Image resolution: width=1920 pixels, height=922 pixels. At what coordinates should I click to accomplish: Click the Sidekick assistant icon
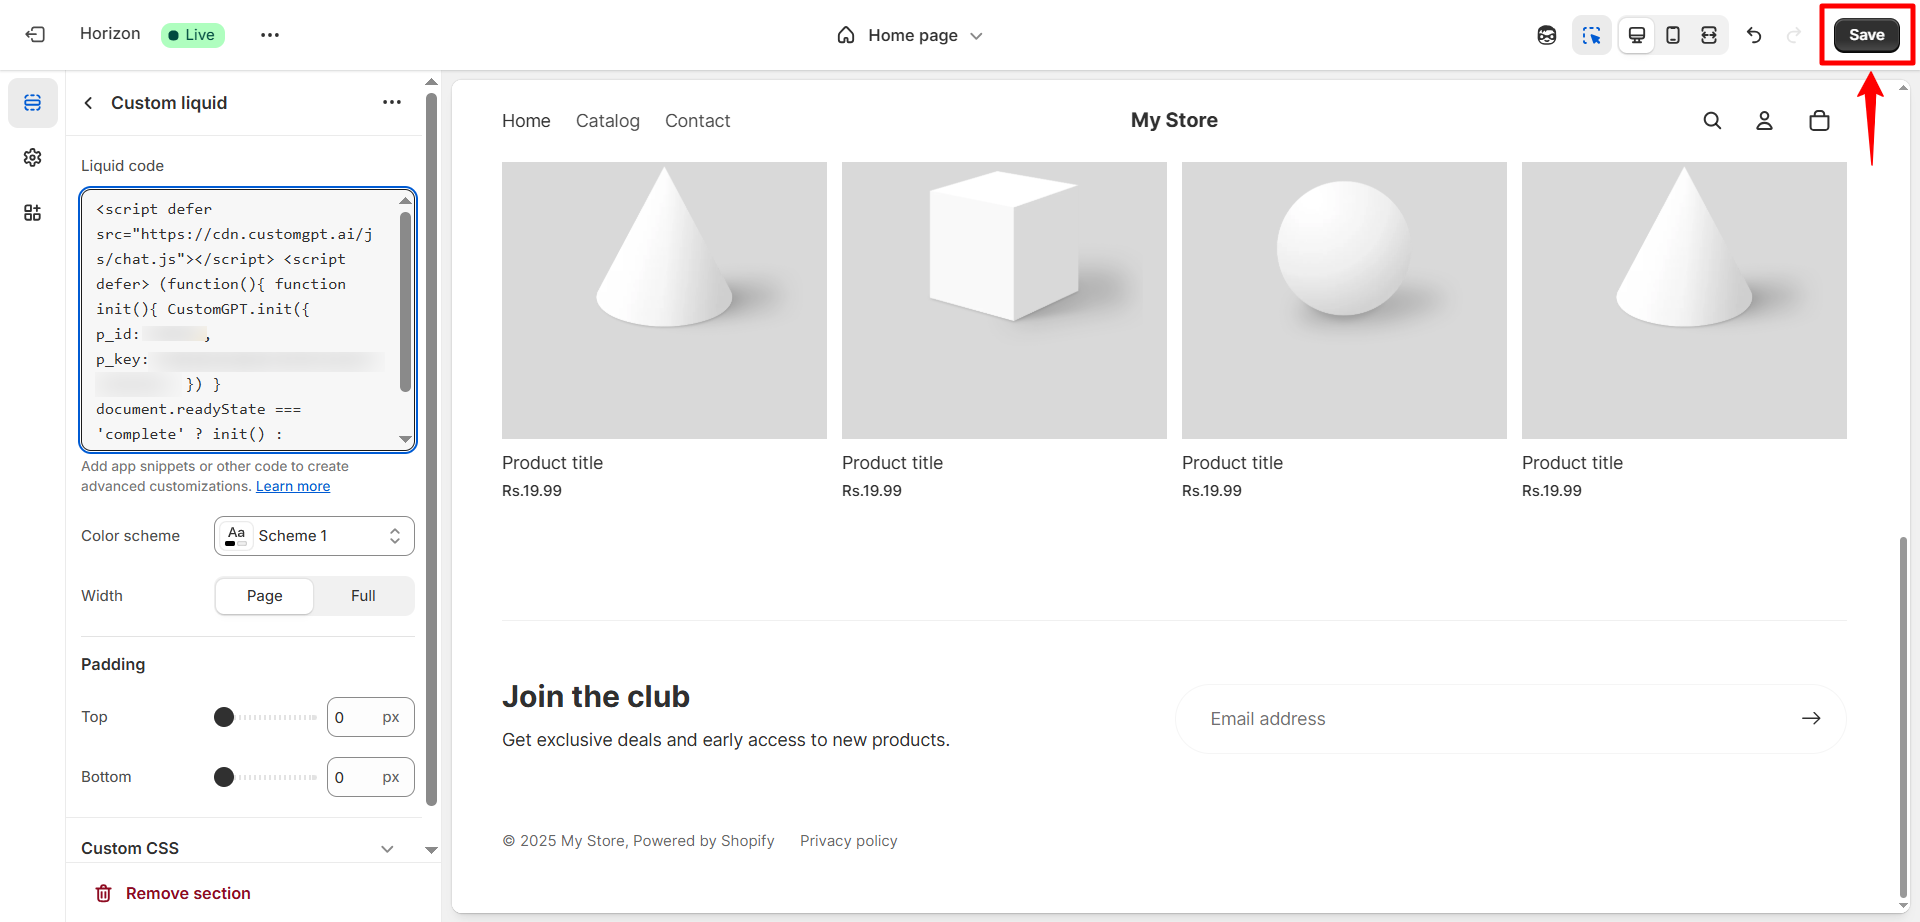coord(1547,35)
